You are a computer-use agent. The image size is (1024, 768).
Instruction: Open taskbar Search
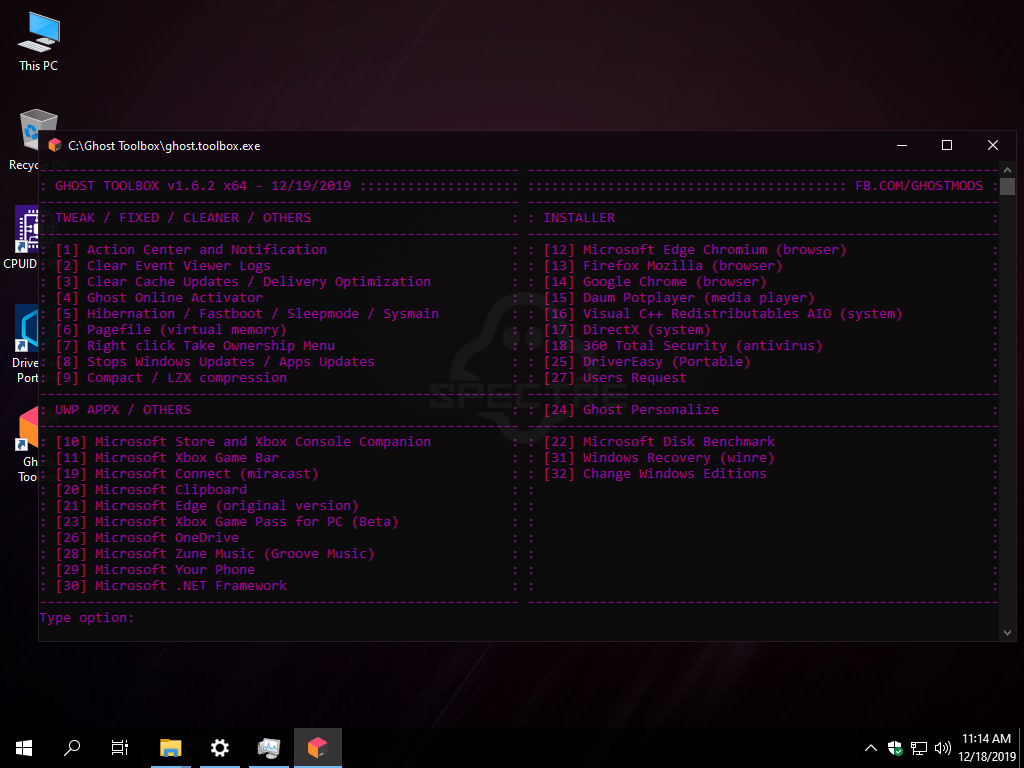(72, 748)
